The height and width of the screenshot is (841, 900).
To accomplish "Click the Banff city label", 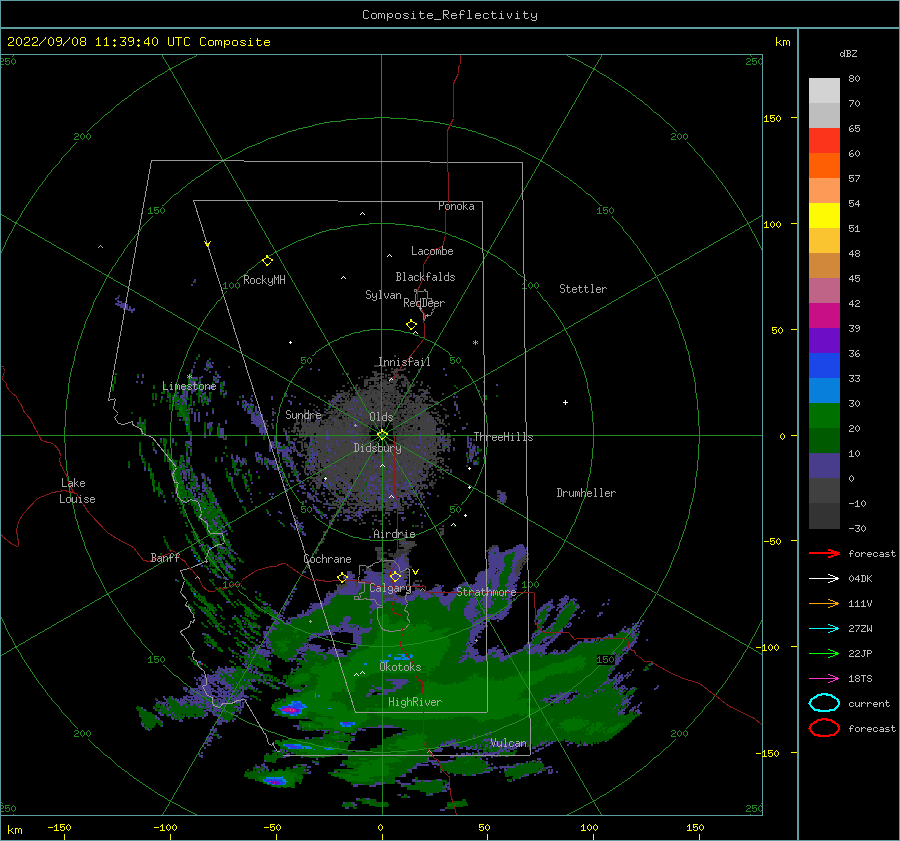I will 165,557.
